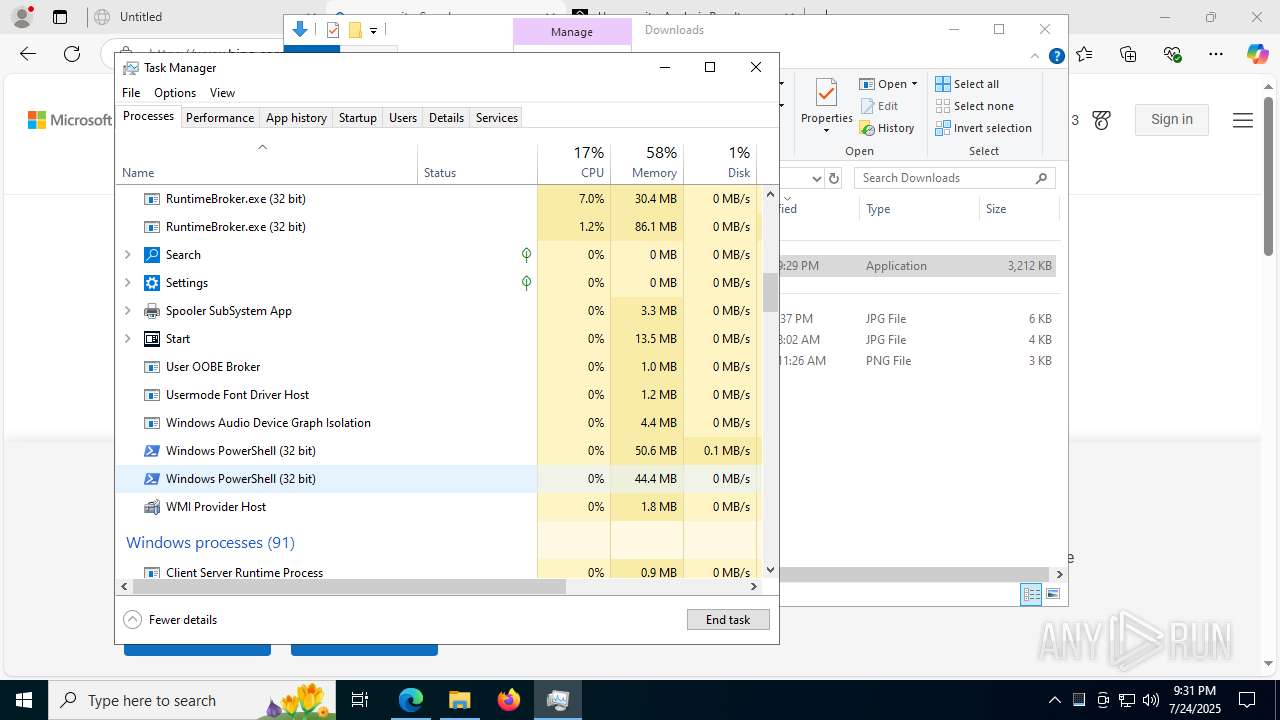Viewport: 1280px width, 720px height.
Task: Click search magnifier in Search Downloads box
Action: 1041,178
